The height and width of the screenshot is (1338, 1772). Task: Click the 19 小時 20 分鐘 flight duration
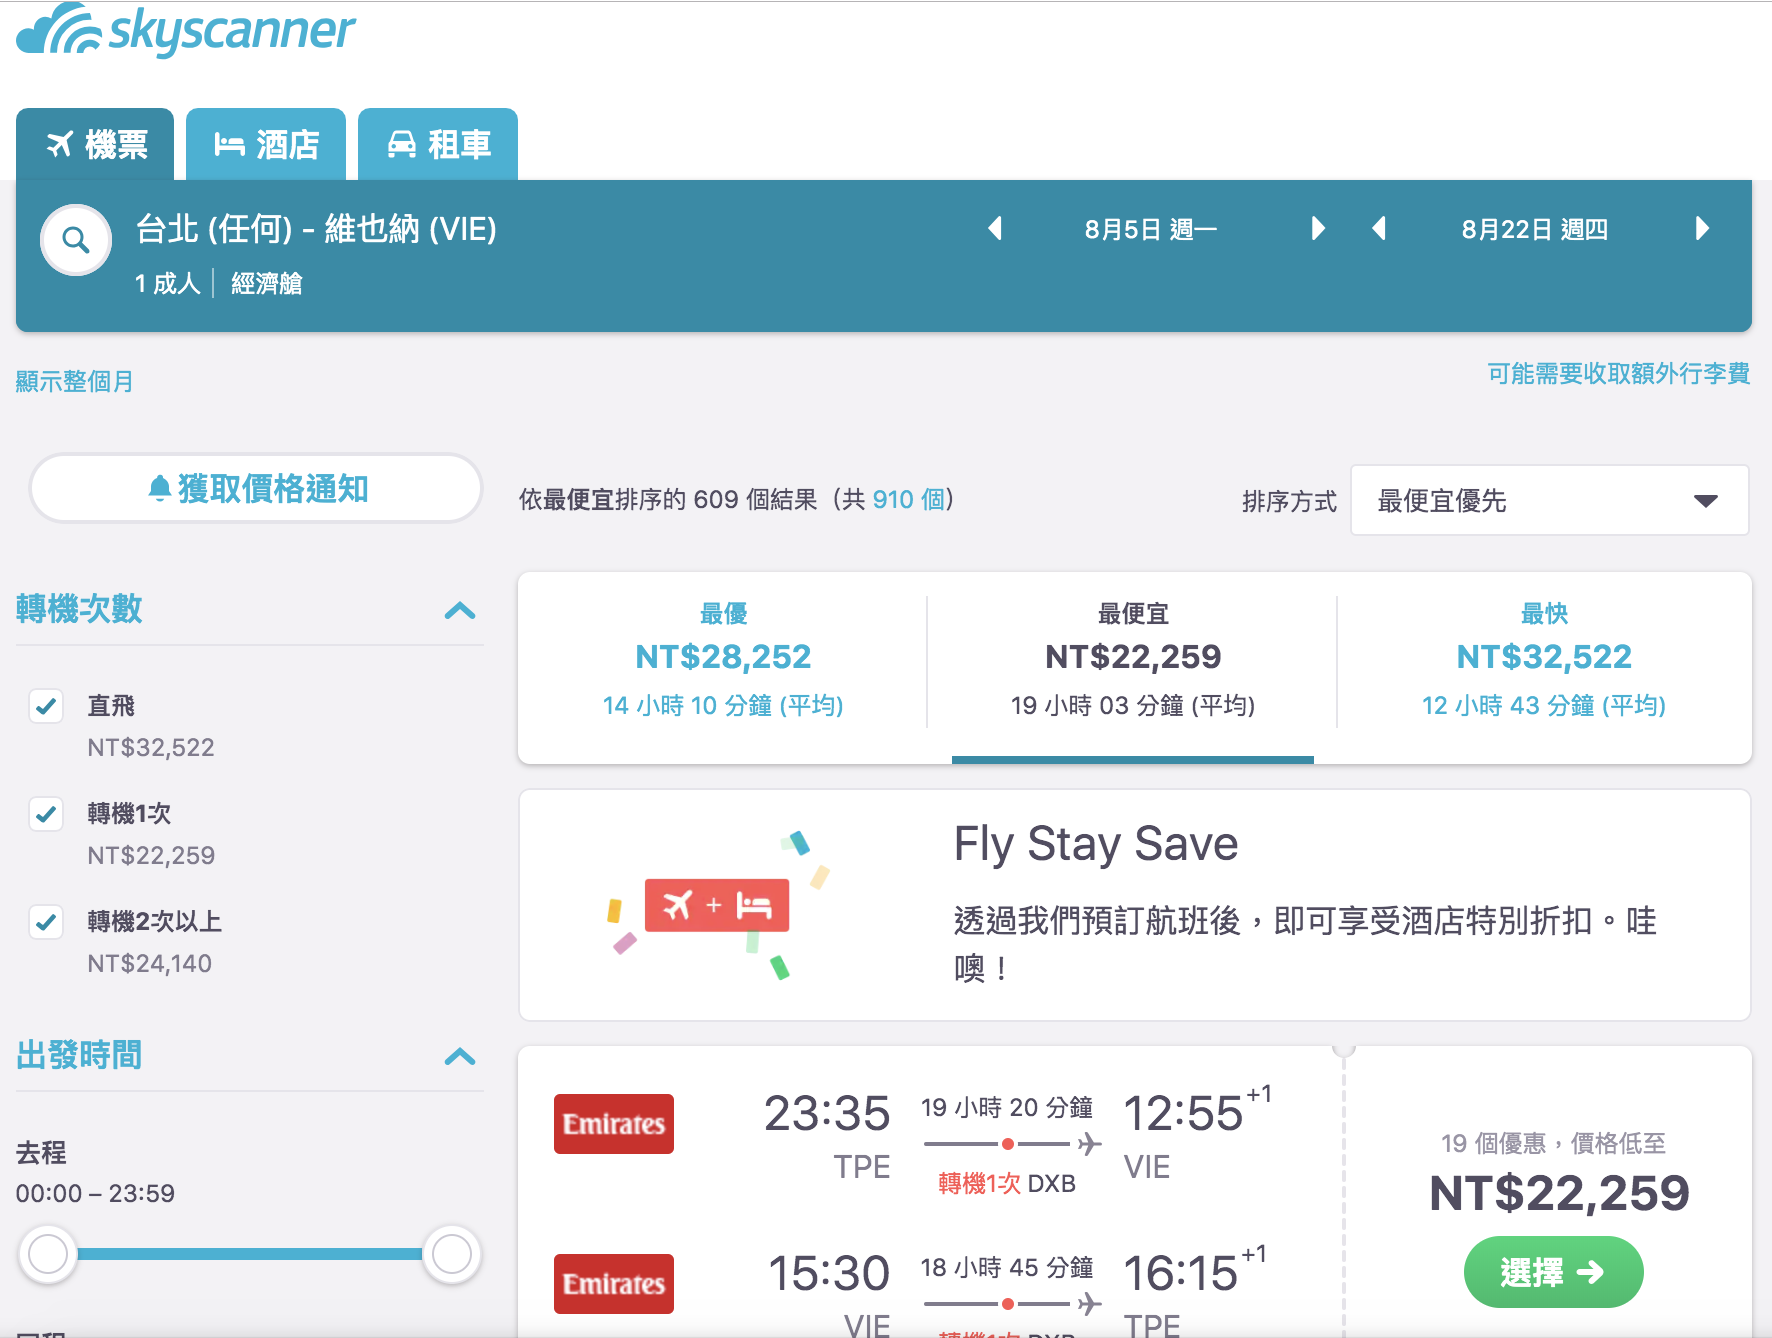(1007, 1107)
